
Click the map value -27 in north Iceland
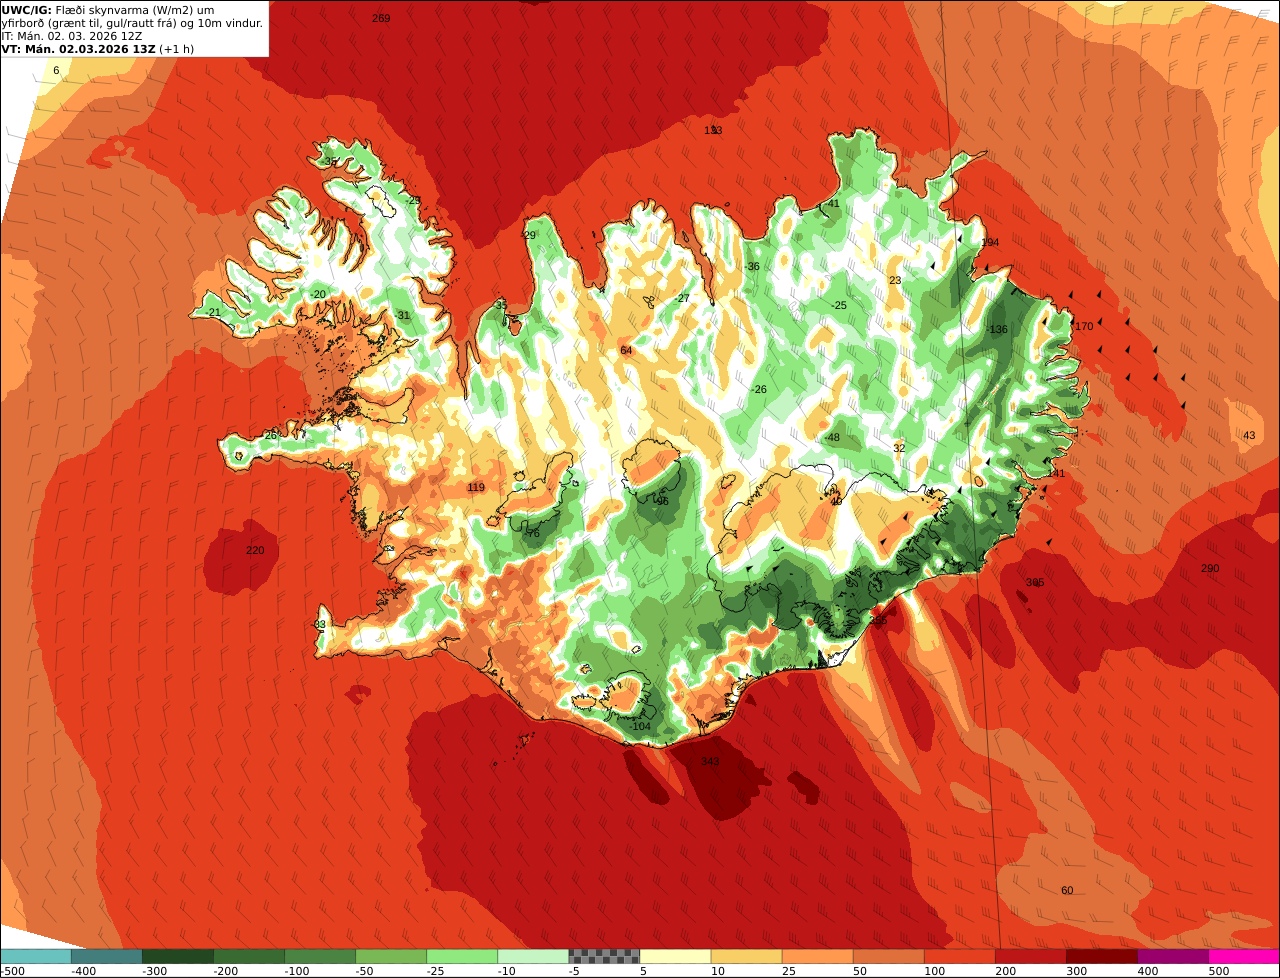click(x=682, y=298)
